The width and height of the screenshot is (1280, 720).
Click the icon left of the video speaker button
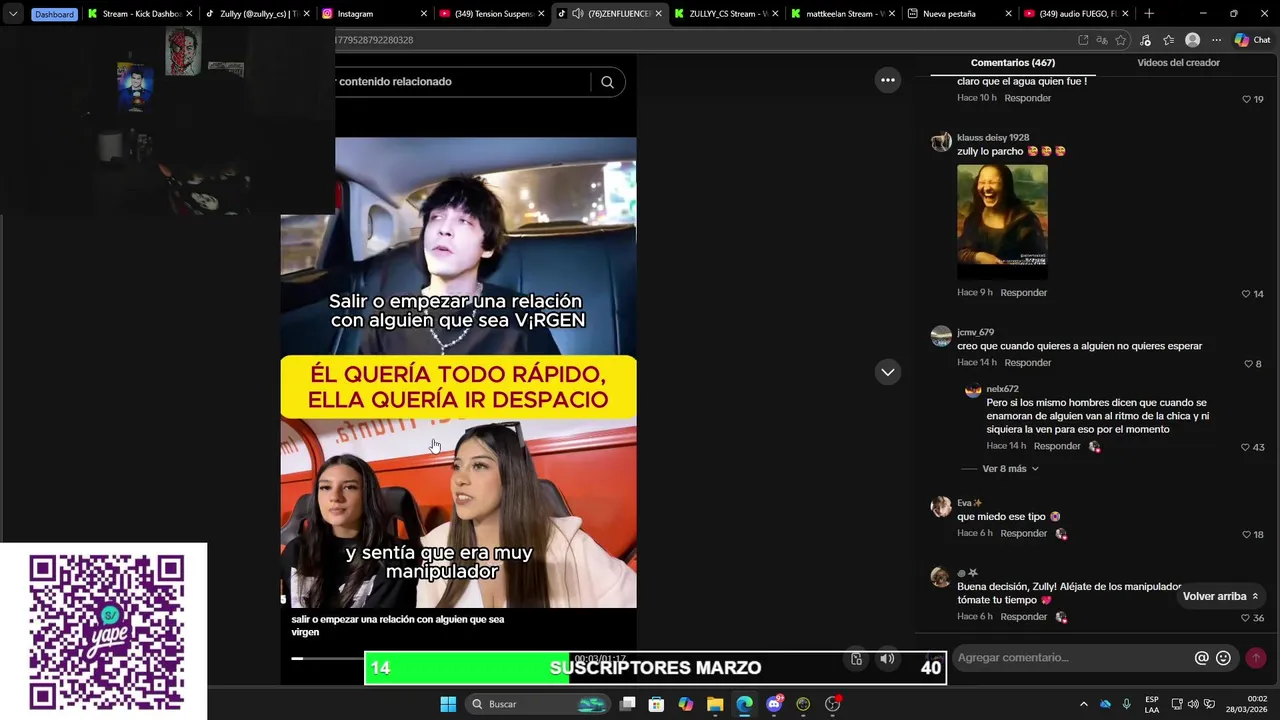tap(856, 659)
